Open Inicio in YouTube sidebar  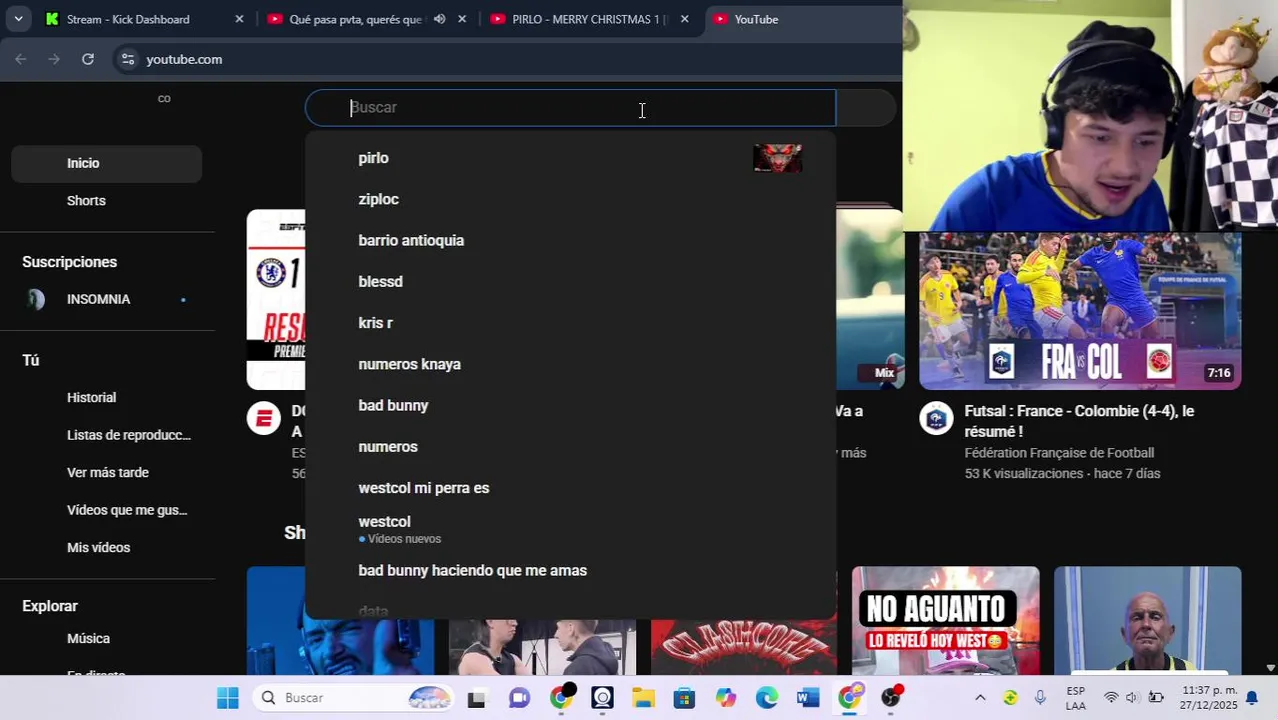(106, 163)
